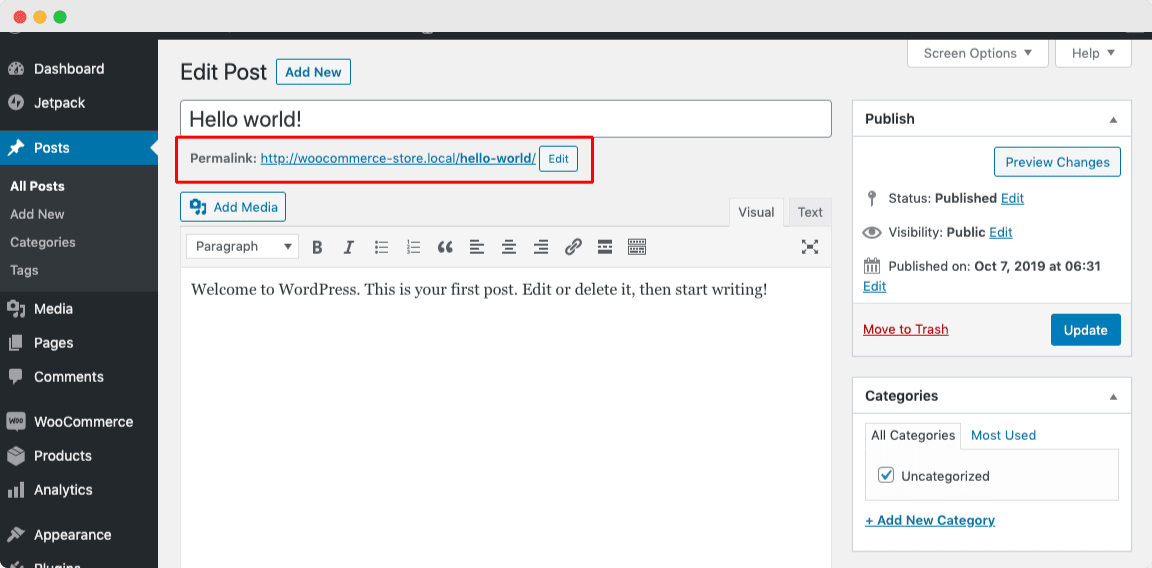Image resolution: width=1152 pixels, height=568 pixels.
Task: Expand the Screen Options panel
Action: tap(977, 54)
